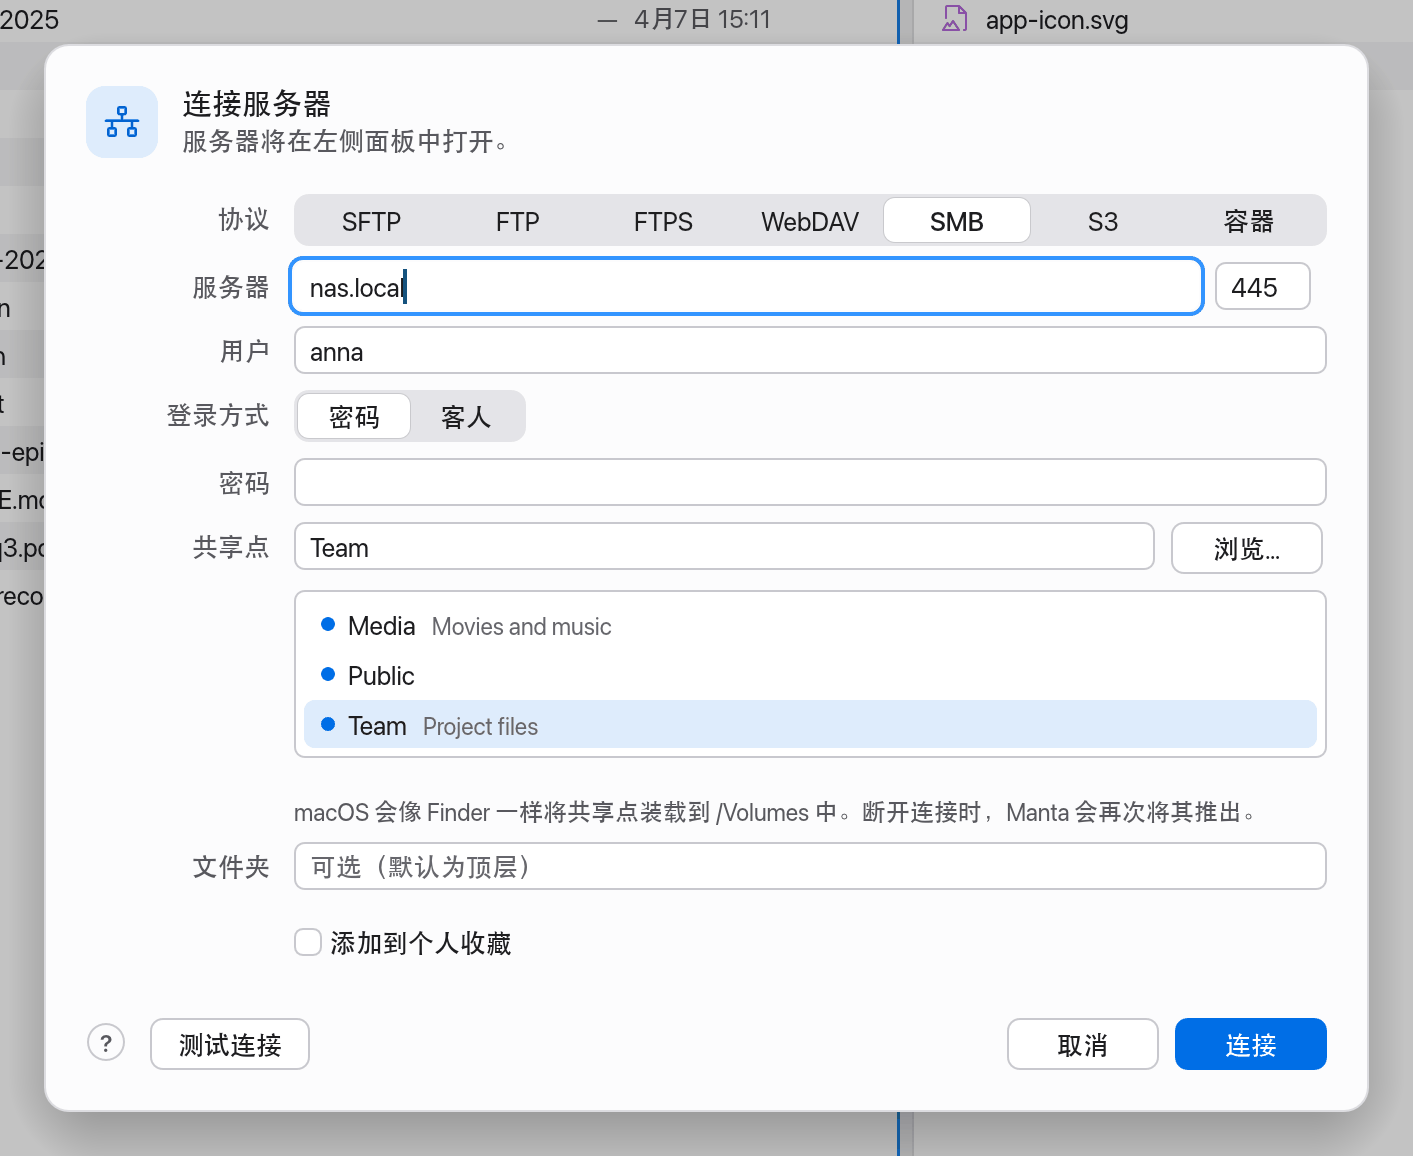Click the 取消 cancel button
This screenshot has width=1413, height=1156.
pyautogui.click(x=1082, y=1044)
